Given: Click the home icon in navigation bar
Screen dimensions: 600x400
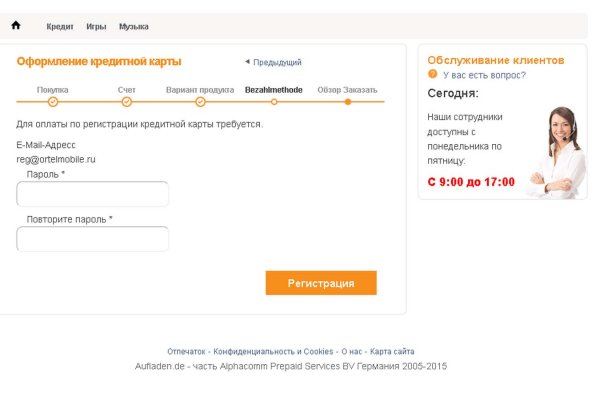Looking at the screenshot, I should (x=16, y=25).
